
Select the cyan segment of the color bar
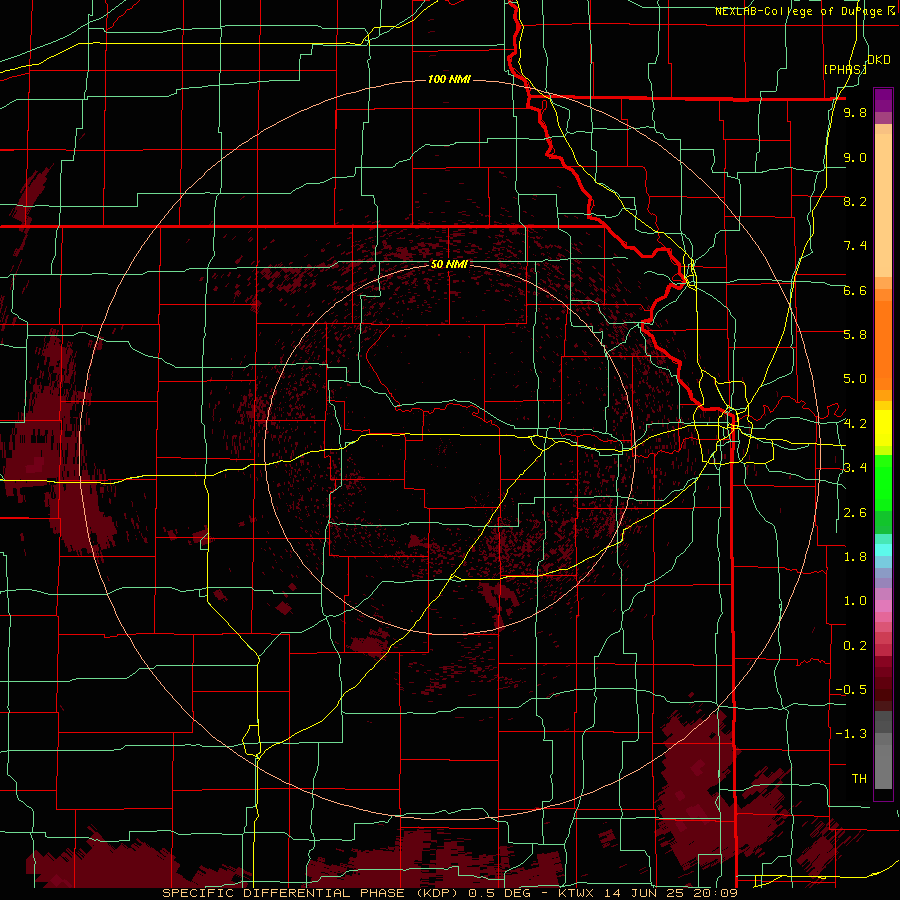click(x=883, y=550)
